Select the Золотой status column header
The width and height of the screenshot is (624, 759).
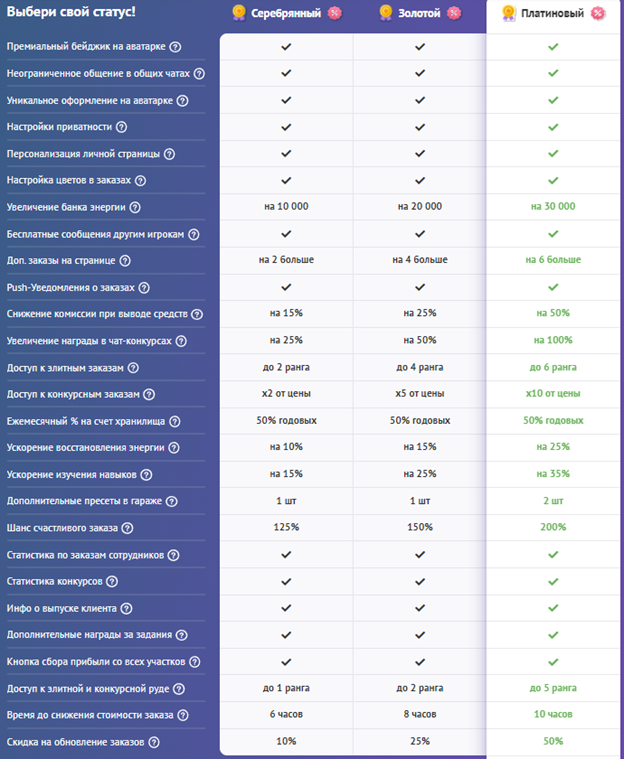(x=420, y=14)
